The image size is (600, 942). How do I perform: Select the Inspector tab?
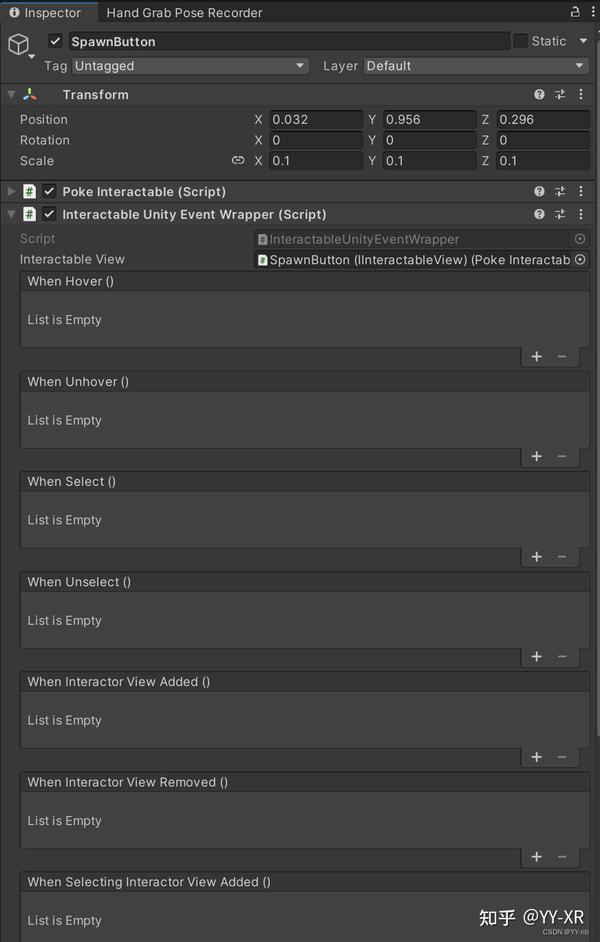pyautogui.click(x=45, y=14)
